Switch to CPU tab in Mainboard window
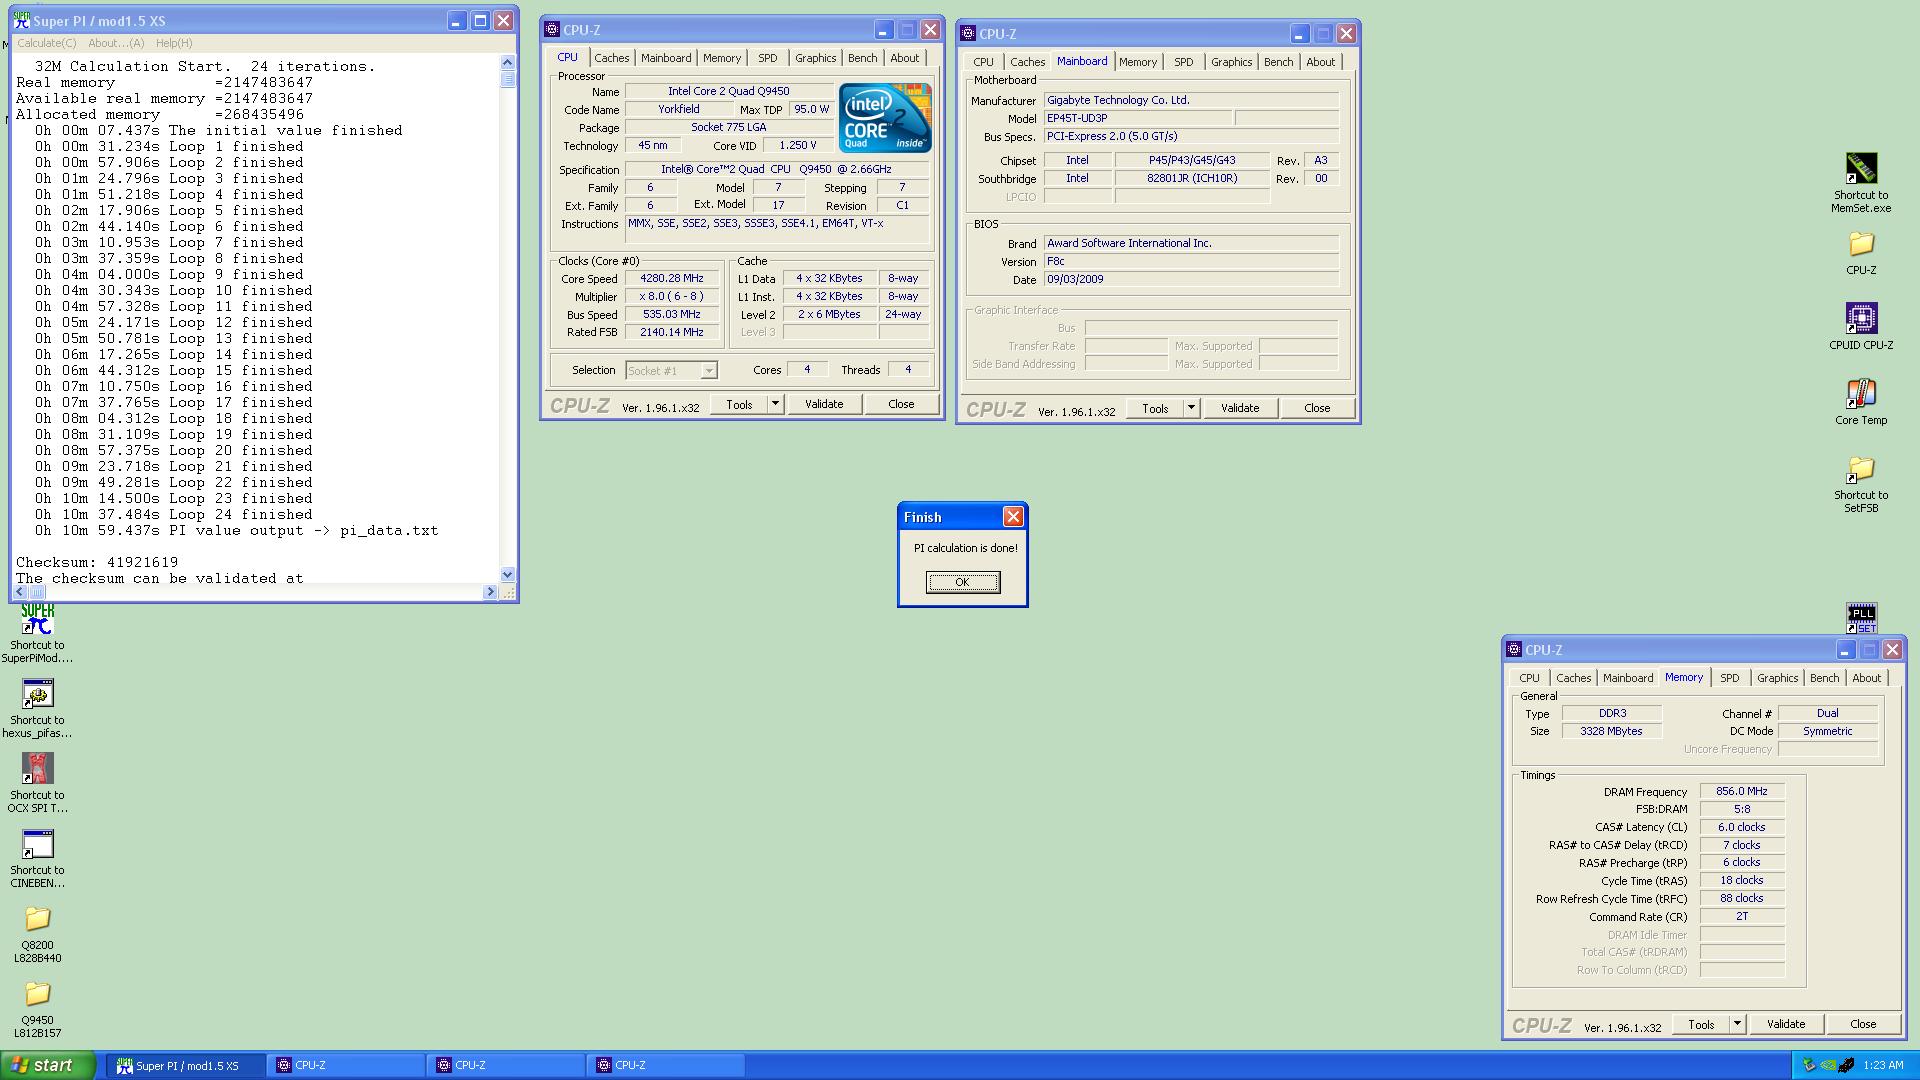Screen dimensions: 1920x1080 click(983, 62)
